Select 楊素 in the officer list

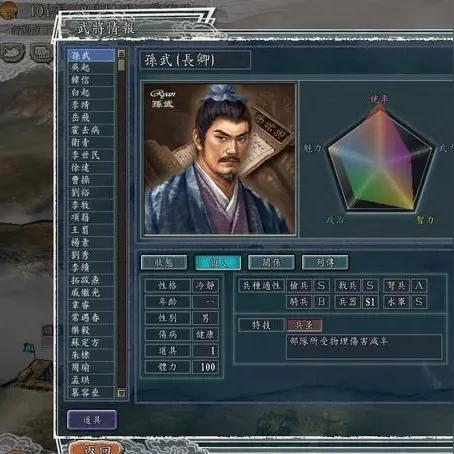tap(91, 242)
